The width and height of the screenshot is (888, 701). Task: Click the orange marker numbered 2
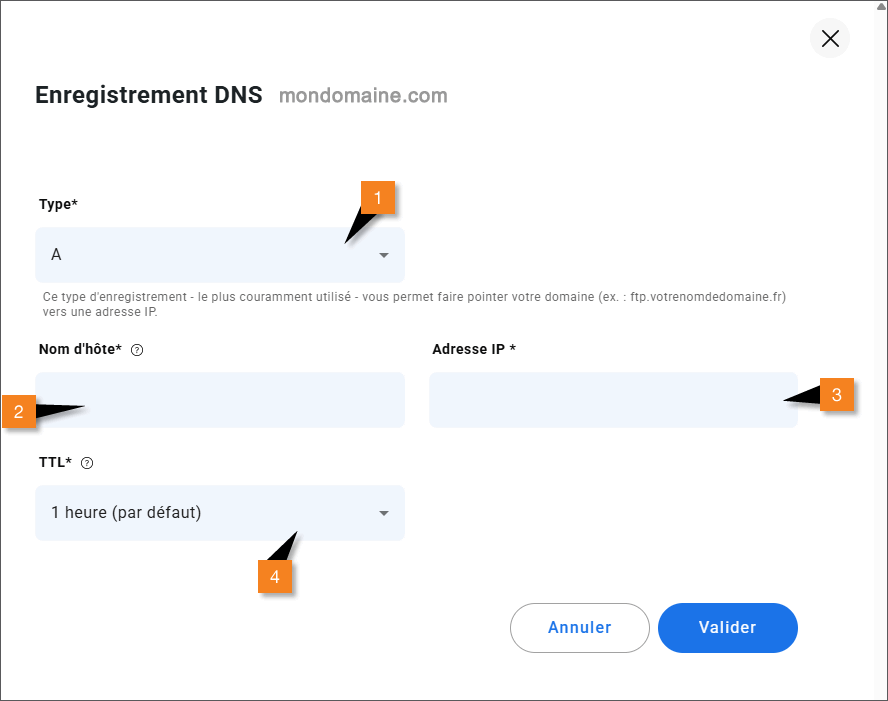19,412
